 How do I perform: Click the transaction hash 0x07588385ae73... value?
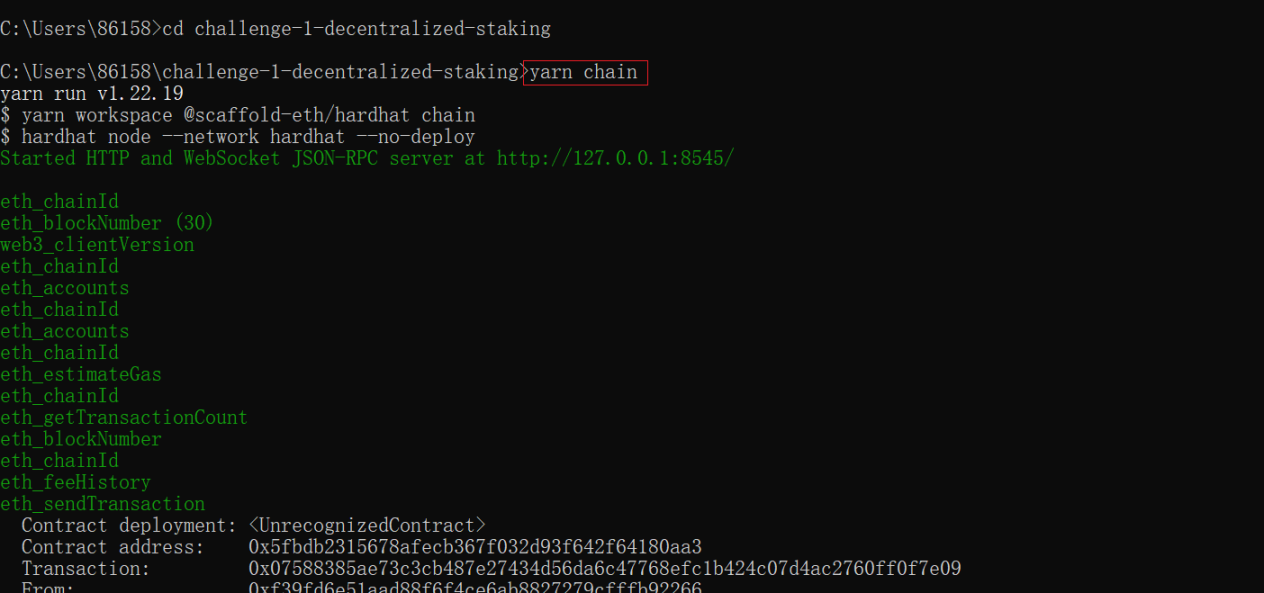point(605,569)
